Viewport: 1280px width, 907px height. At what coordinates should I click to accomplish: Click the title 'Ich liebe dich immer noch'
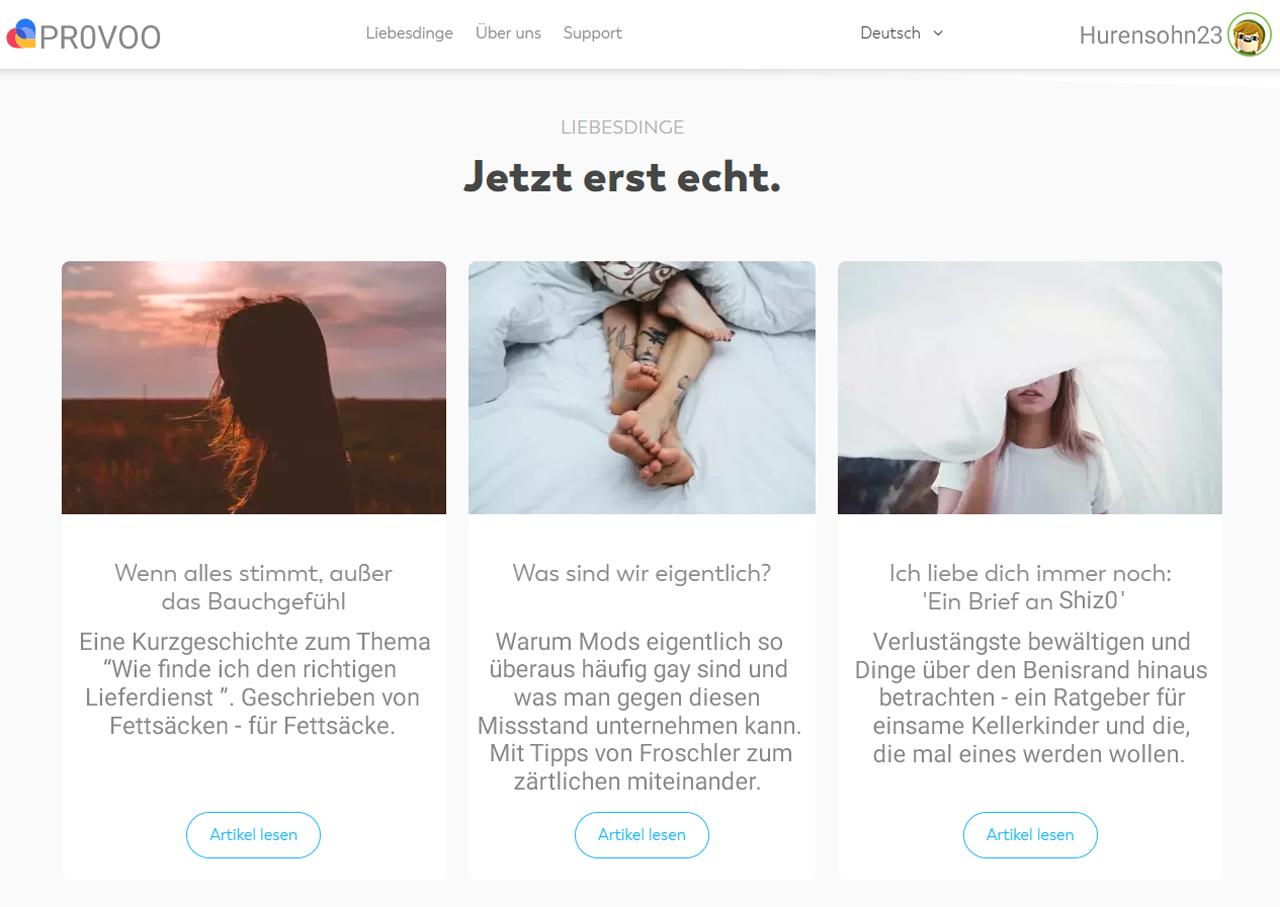point(1030,573)
